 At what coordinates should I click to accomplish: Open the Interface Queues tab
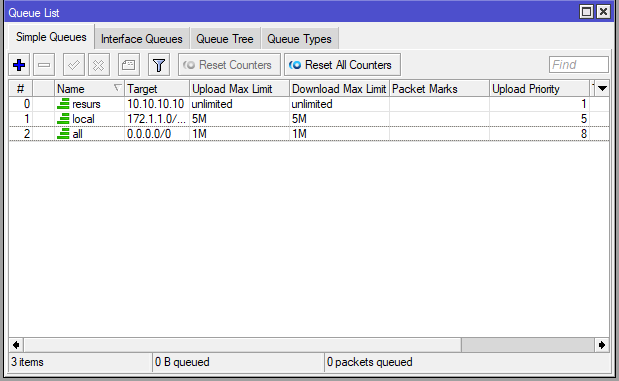click(x=142, y=39)
